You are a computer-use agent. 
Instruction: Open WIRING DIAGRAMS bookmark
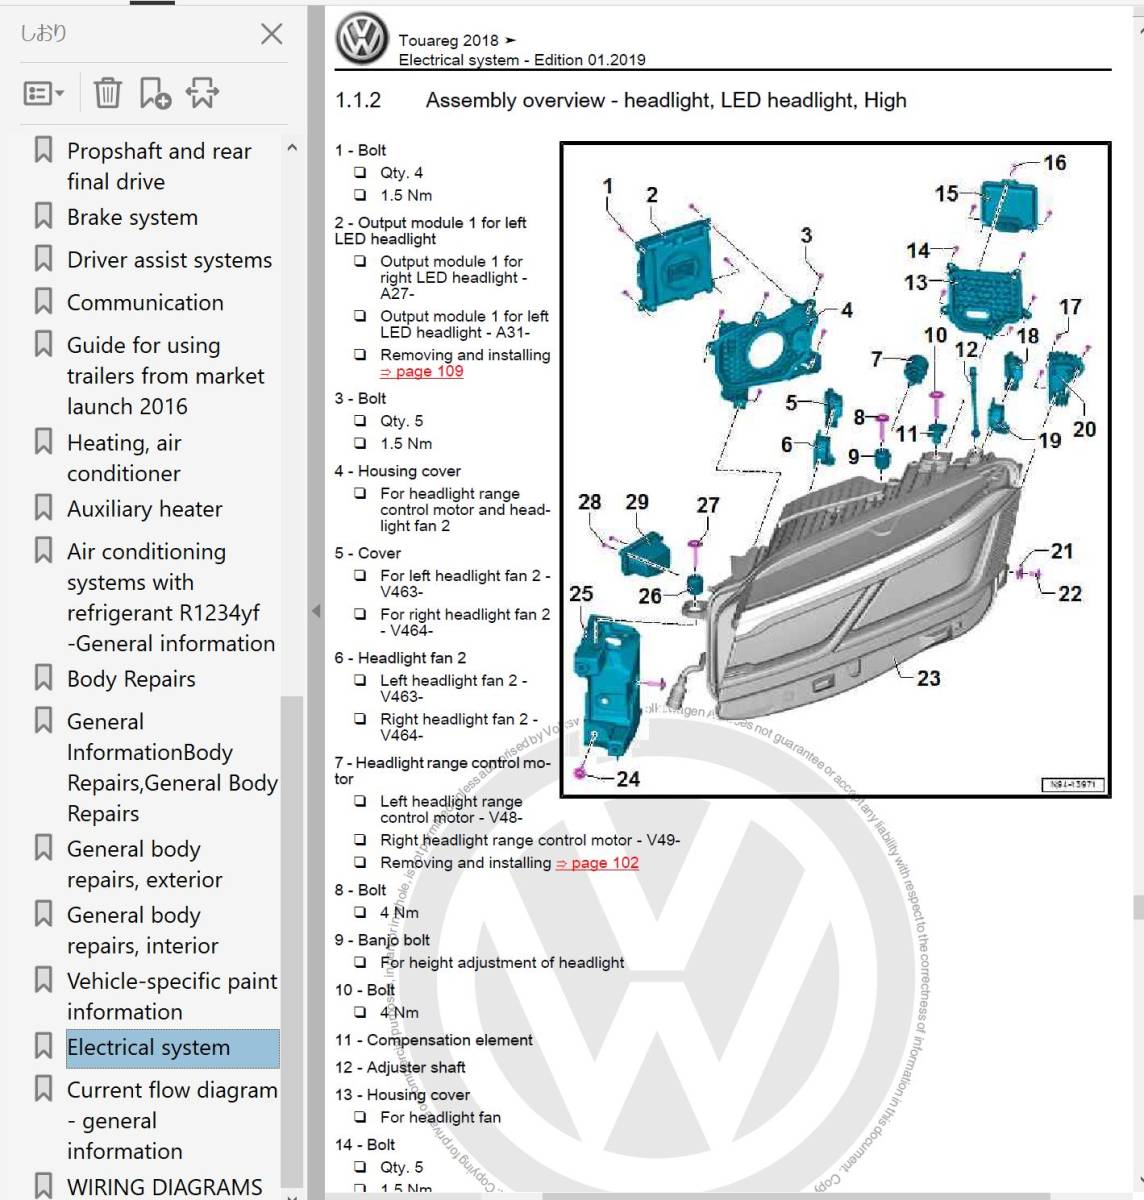click(164, 1187)
